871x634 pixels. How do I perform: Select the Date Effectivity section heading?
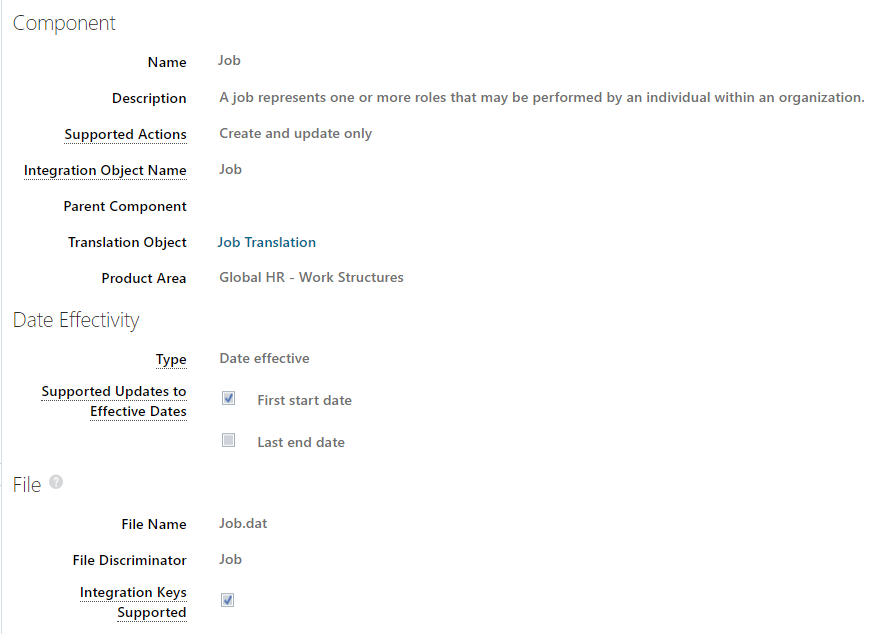click(x=76, y=320)
